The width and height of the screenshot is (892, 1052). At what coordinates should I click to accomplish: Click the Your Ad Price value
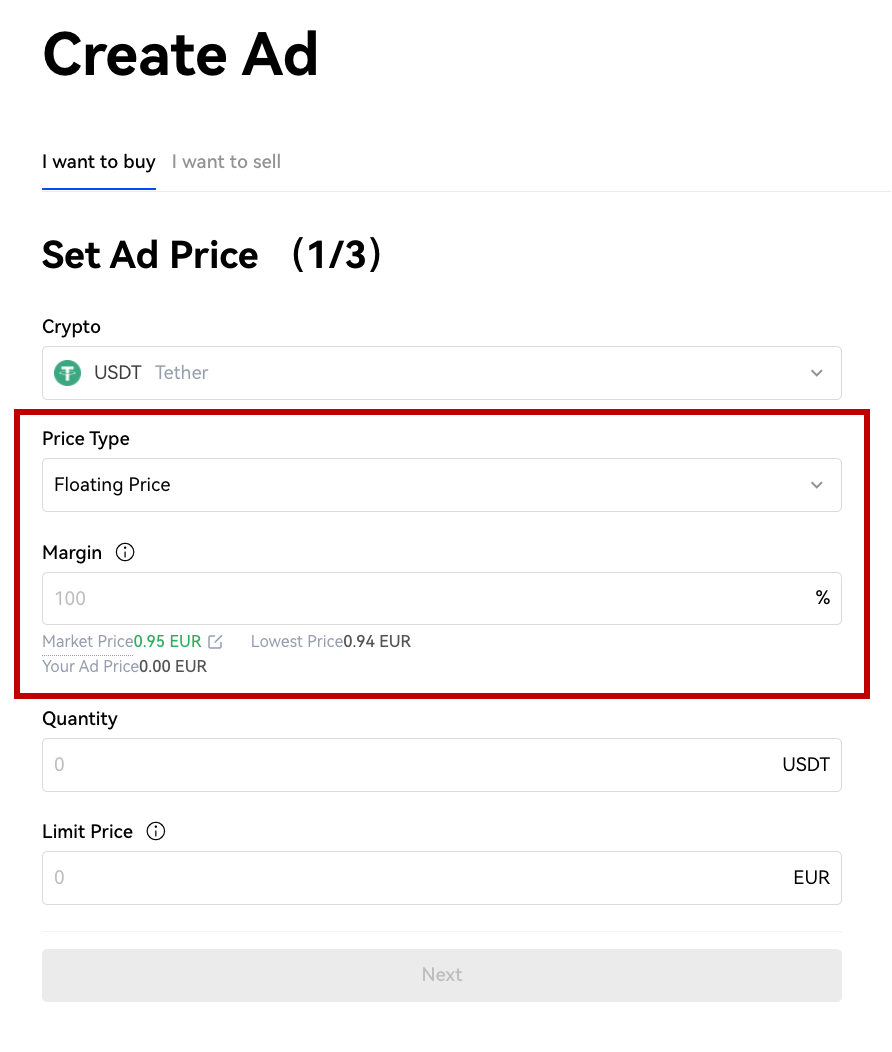point(173,666)
